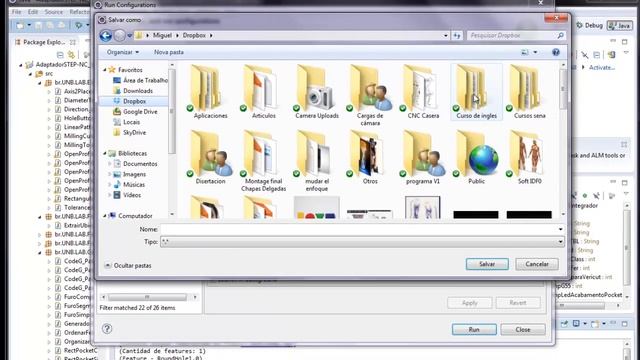Open Documentos library in sidebar
The width and height of the screenshot is (640, 360).
(140, 164)
